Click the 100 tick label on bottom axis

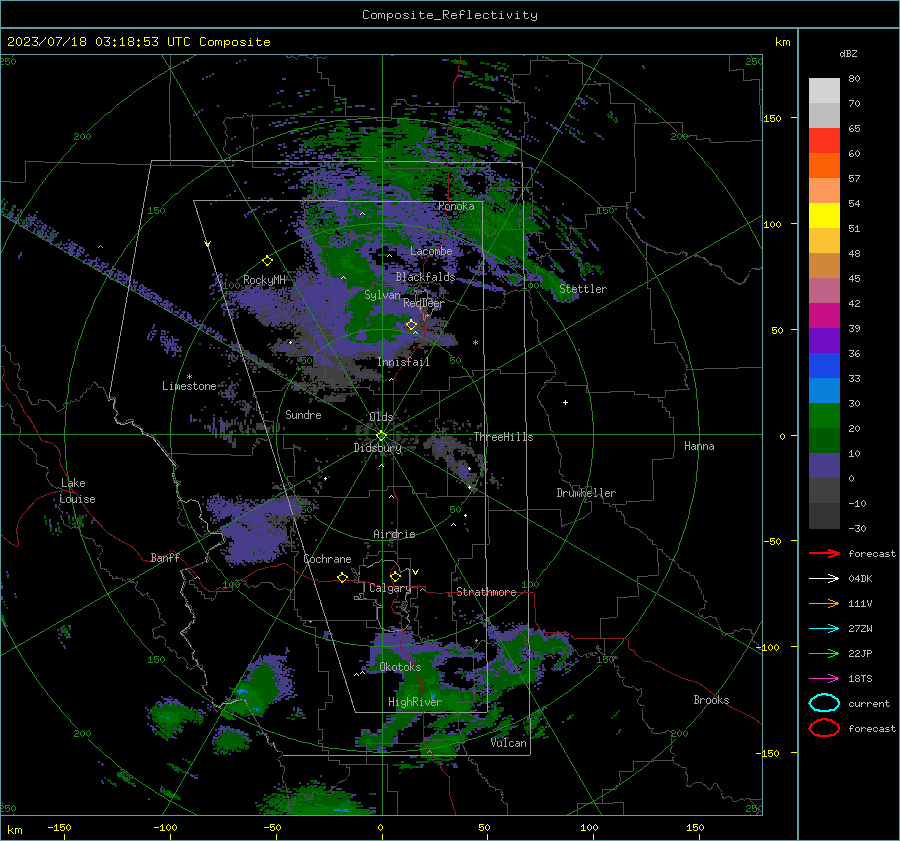tap(589, 827)
